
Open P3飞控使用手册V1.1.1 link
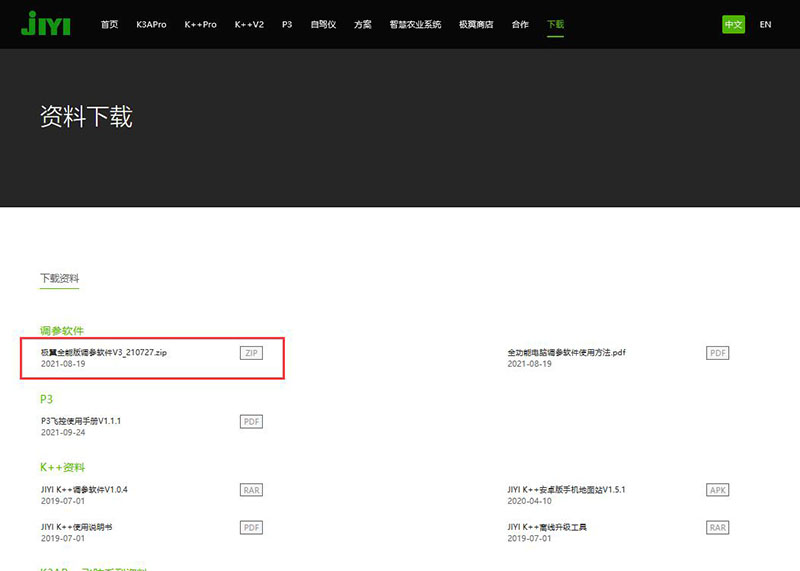coord(81,421)
